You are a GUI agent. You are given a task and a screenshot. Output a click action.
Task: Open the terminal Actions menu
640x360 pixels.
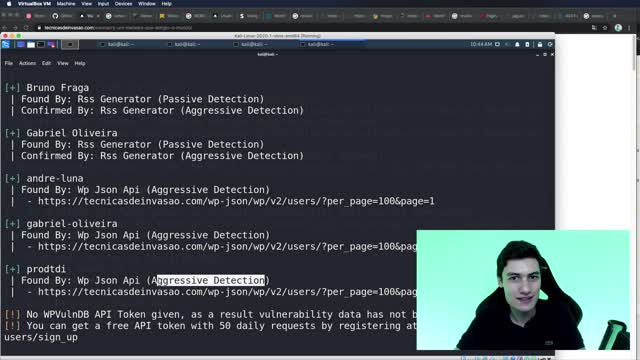click(27, 63)
